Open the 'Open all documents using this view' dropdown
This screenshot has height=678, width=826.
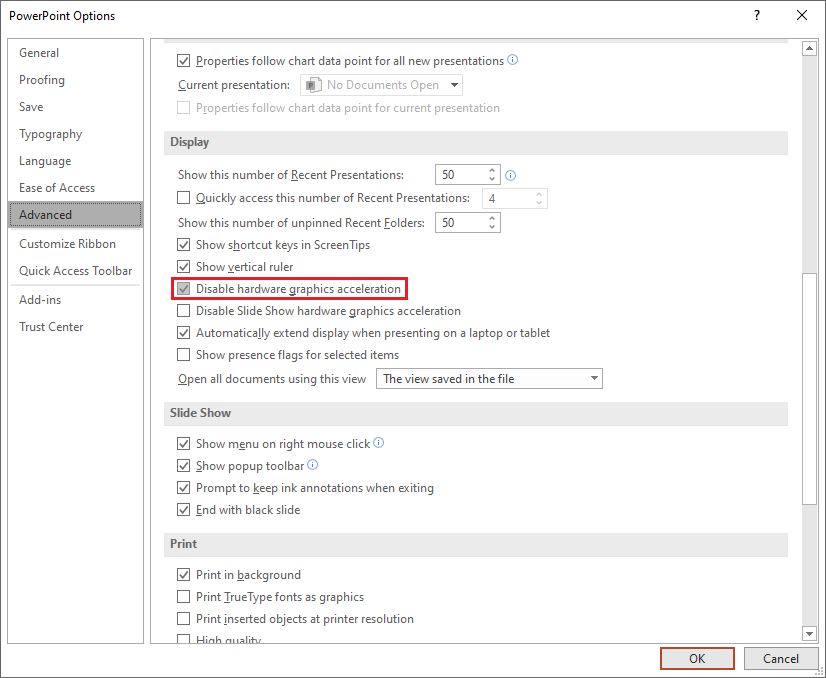tap(489, 379)
